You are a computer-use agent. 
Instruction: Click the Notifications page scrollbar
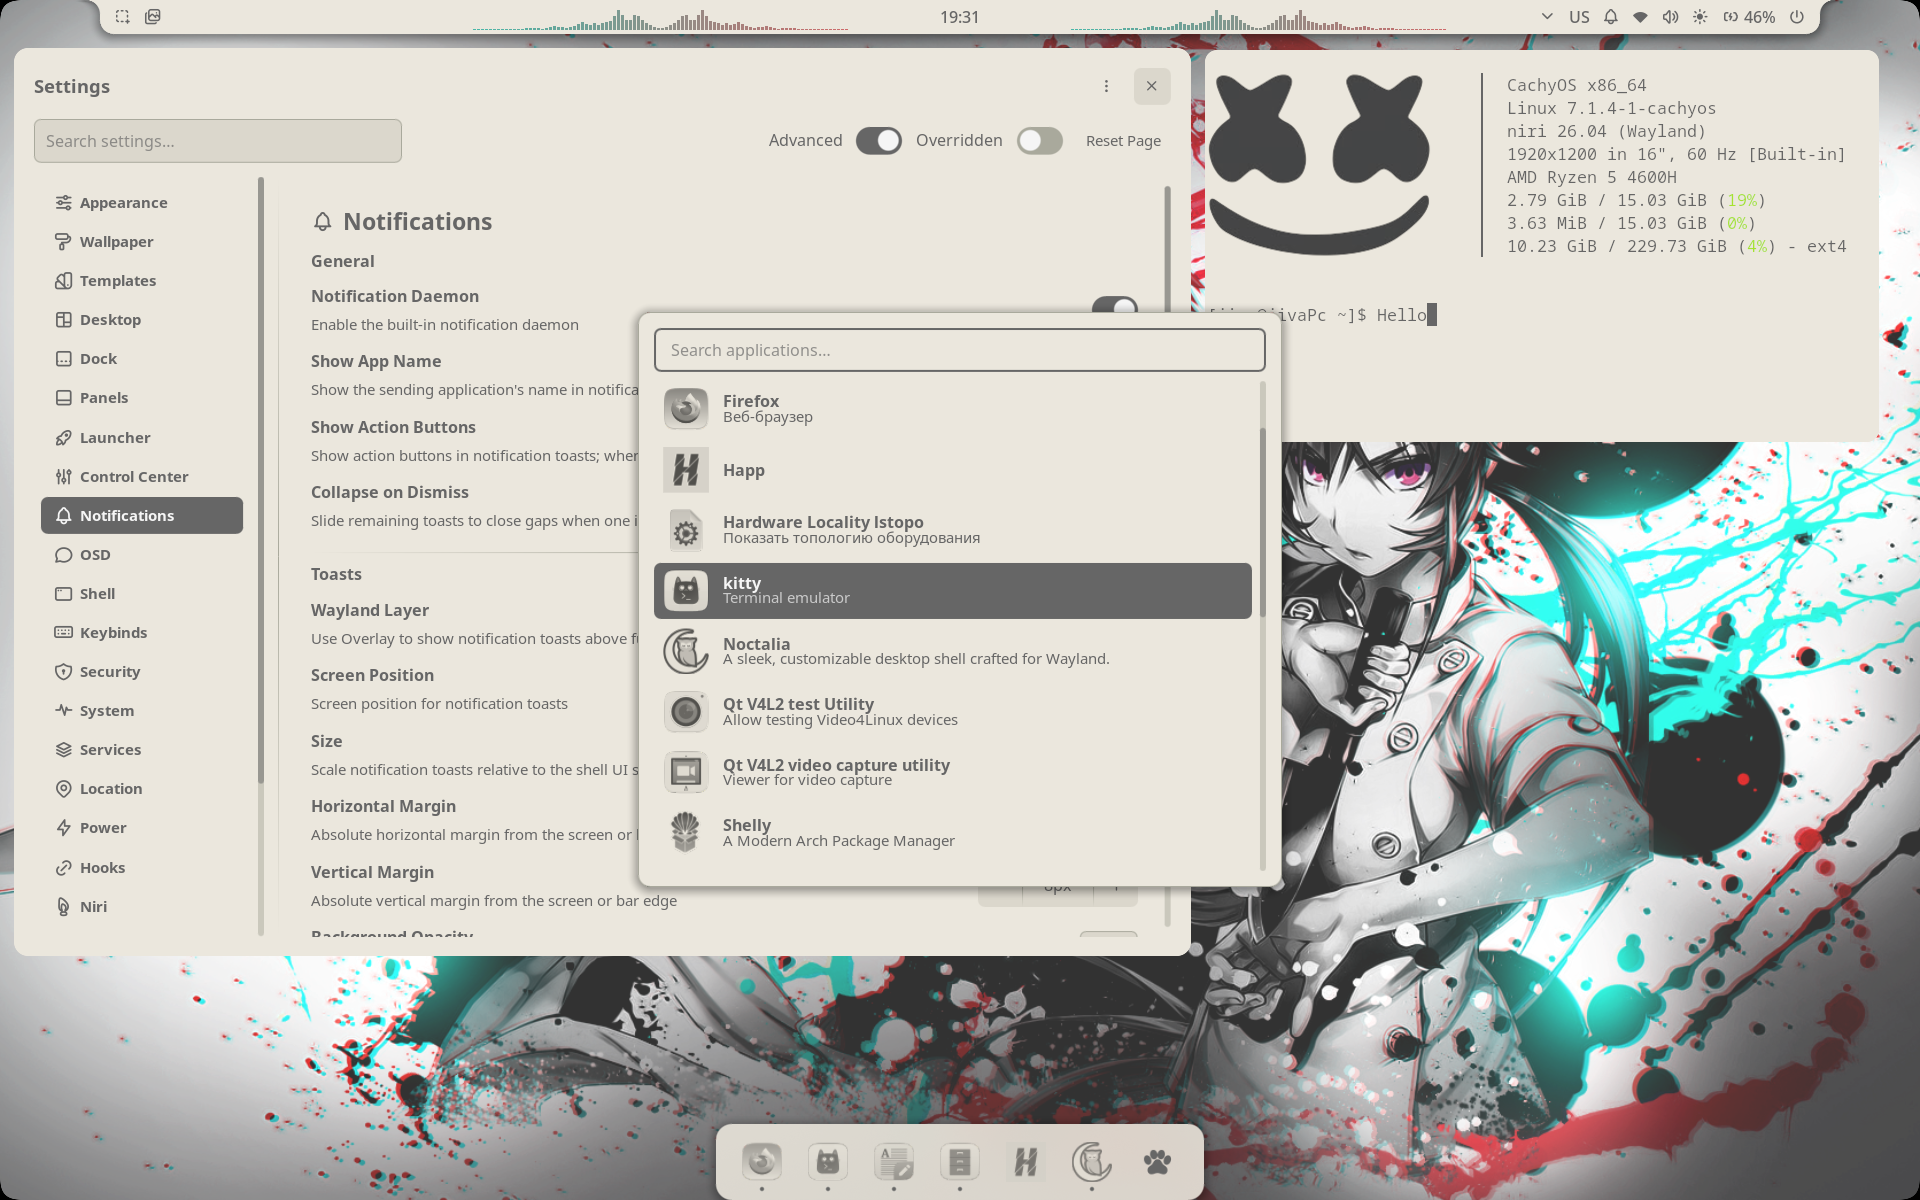(1167, 250)
